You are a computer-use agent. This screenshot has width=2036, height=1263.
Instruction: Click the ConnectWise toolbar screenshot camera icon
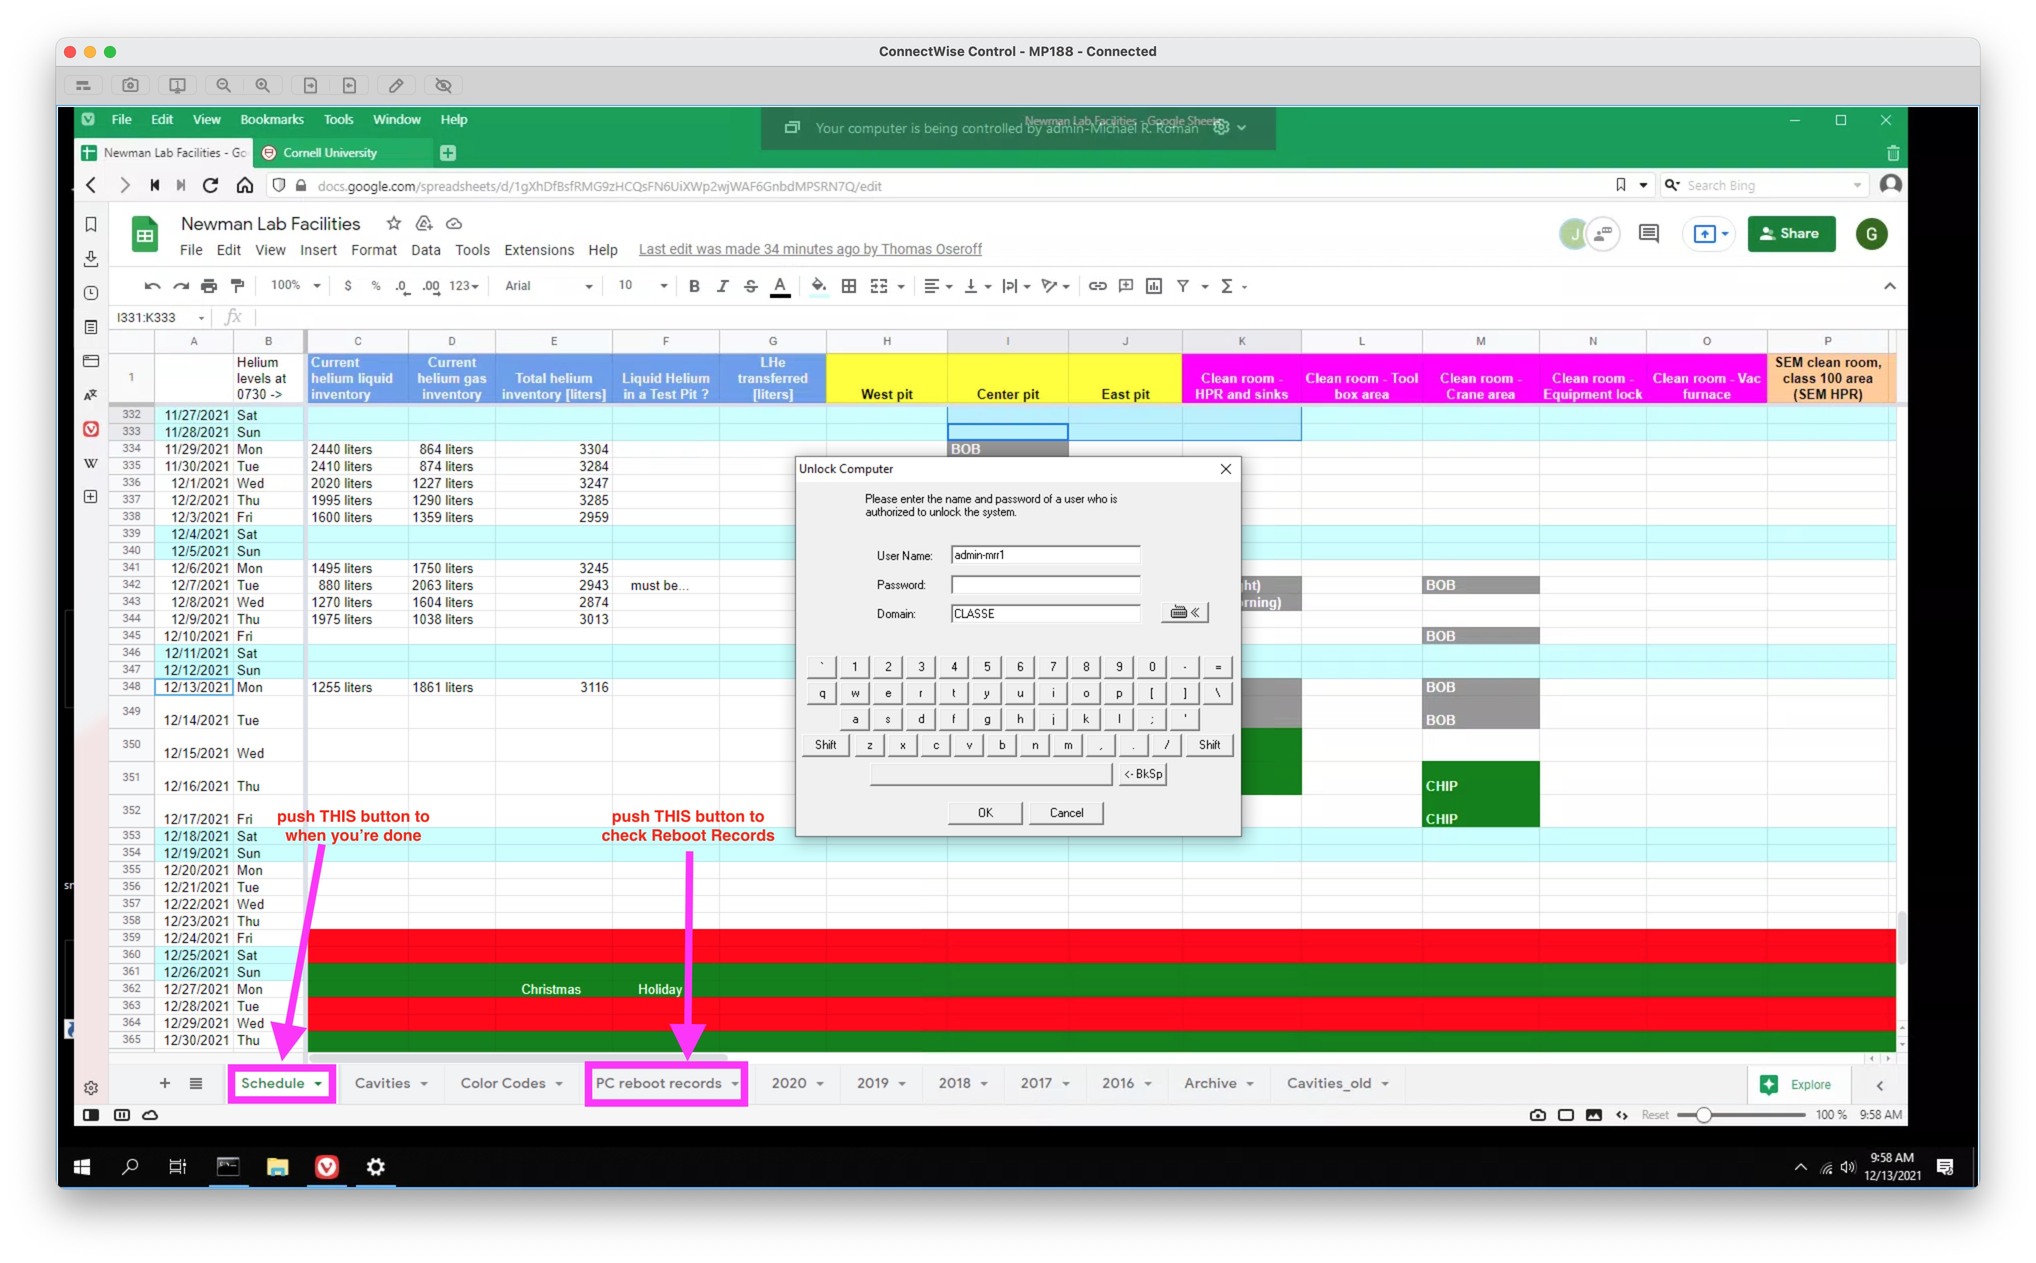[x=130, y=86]
